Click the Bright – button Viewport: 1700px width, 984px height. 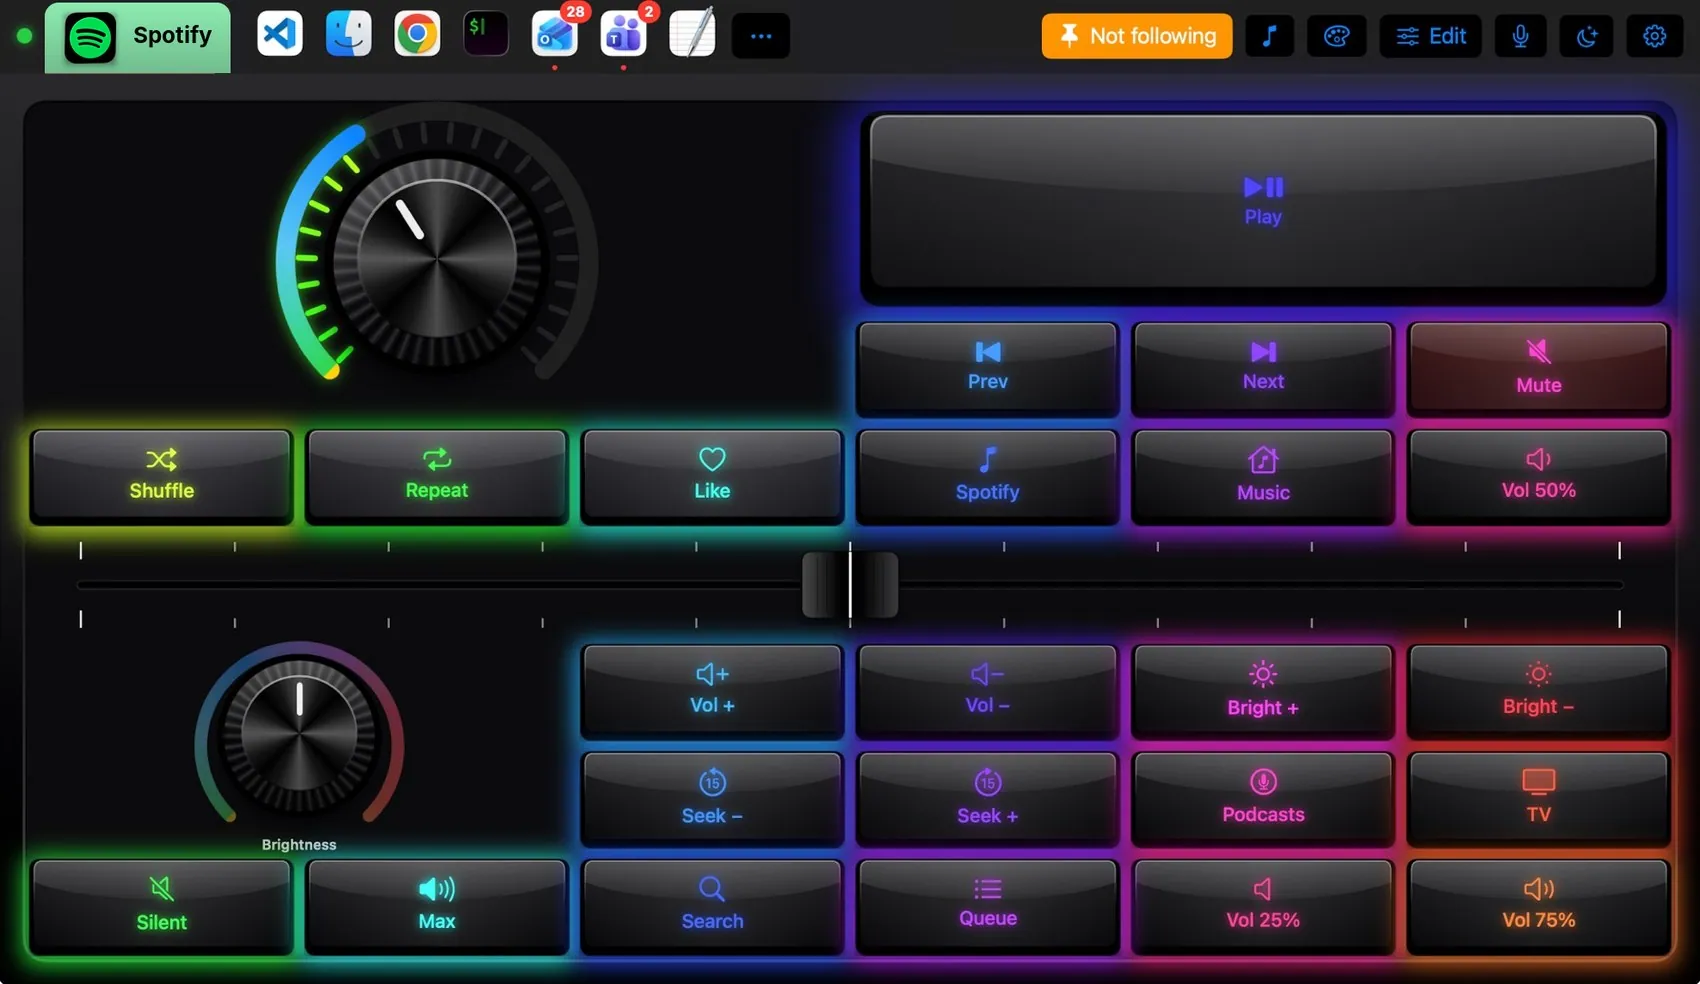(x=1538, y=691)
